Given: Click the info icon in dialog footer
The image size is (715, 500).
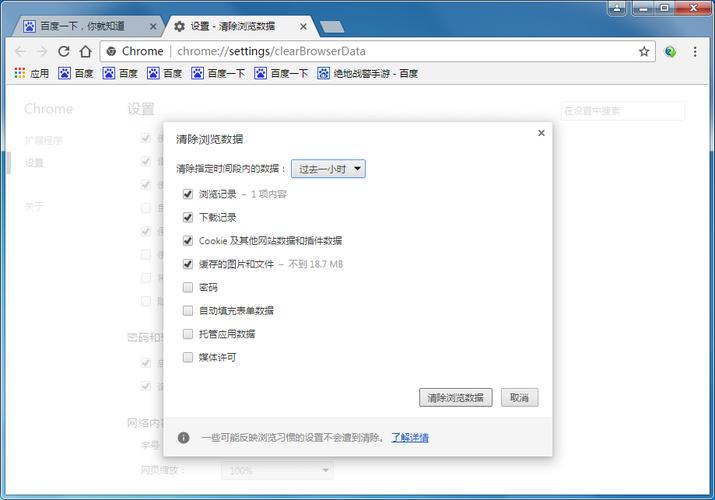Looking at the screenshot, I should point(183,438).
